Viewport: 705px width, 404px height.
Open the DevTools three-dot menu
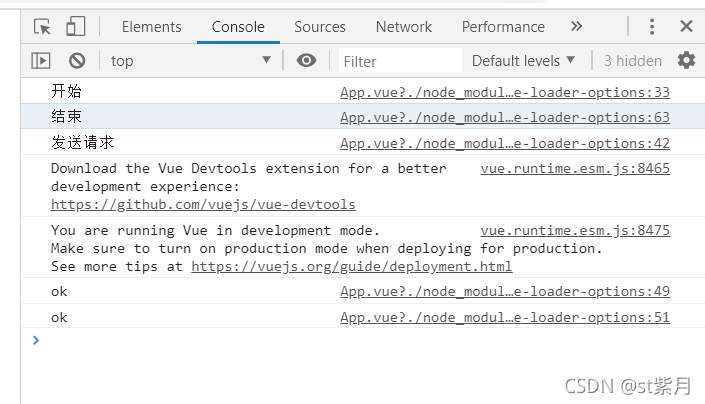652,27
